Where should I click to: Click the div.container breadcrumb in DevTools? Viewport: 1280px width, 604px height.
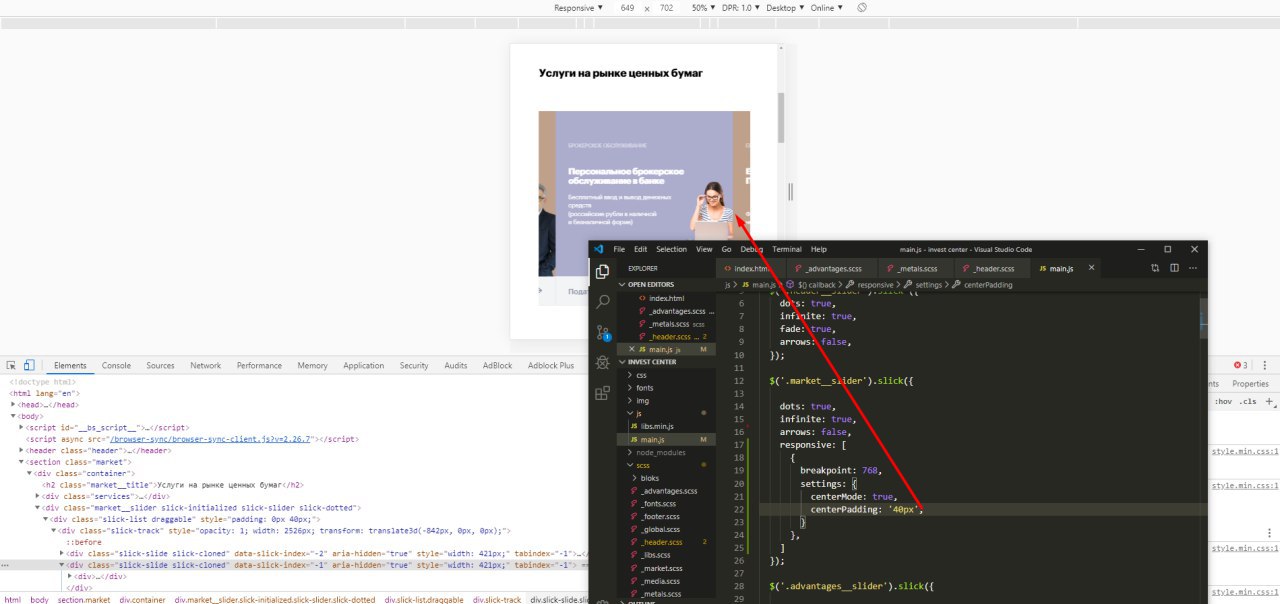pos(141,600)
